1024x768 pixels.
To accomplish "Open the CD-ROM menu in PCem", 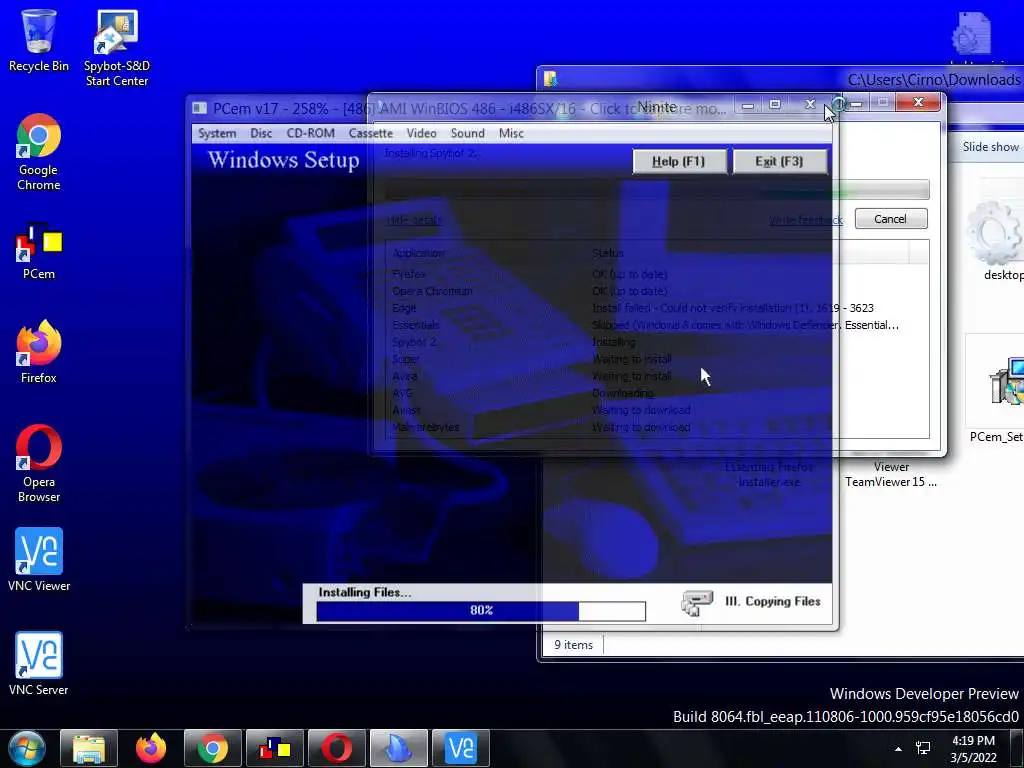I will pos(310,133).
